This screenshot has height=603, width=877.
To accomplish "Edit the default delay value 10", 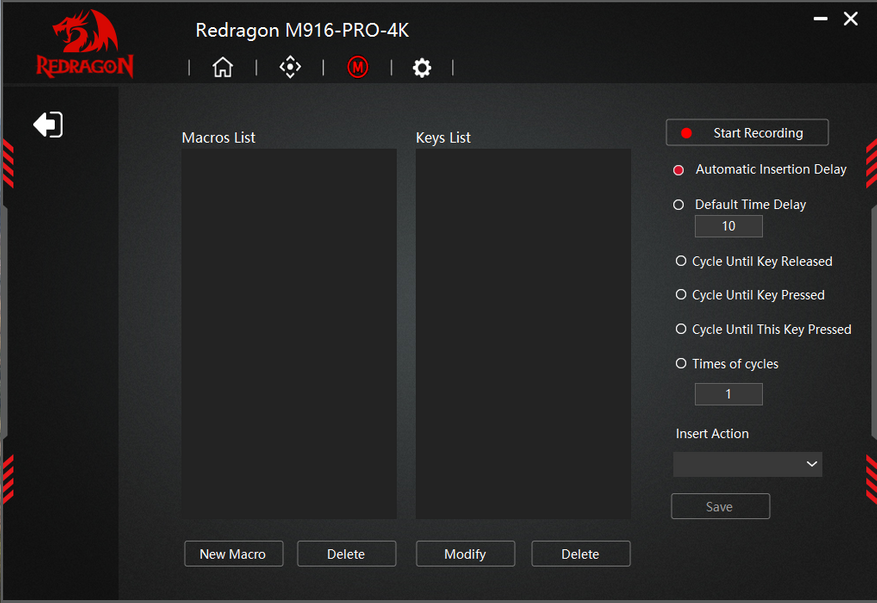I will [x=728, y=226].
